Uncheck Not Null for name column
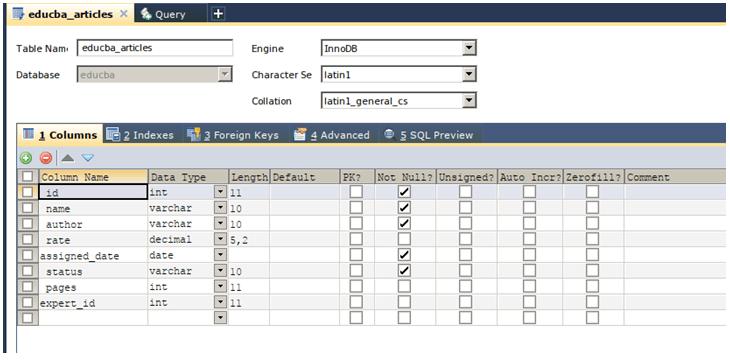This screenshot has height=360, width=730. click(x=404, y=208)
